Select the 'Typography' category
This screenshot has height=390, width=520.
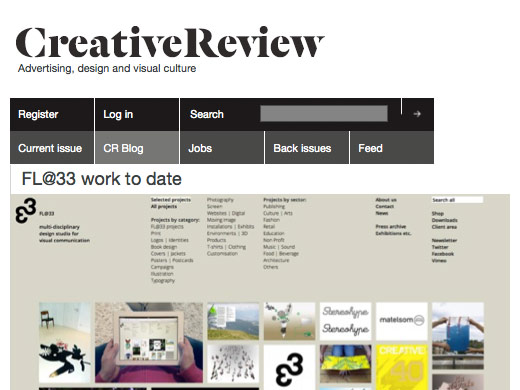tap(163, 280)
